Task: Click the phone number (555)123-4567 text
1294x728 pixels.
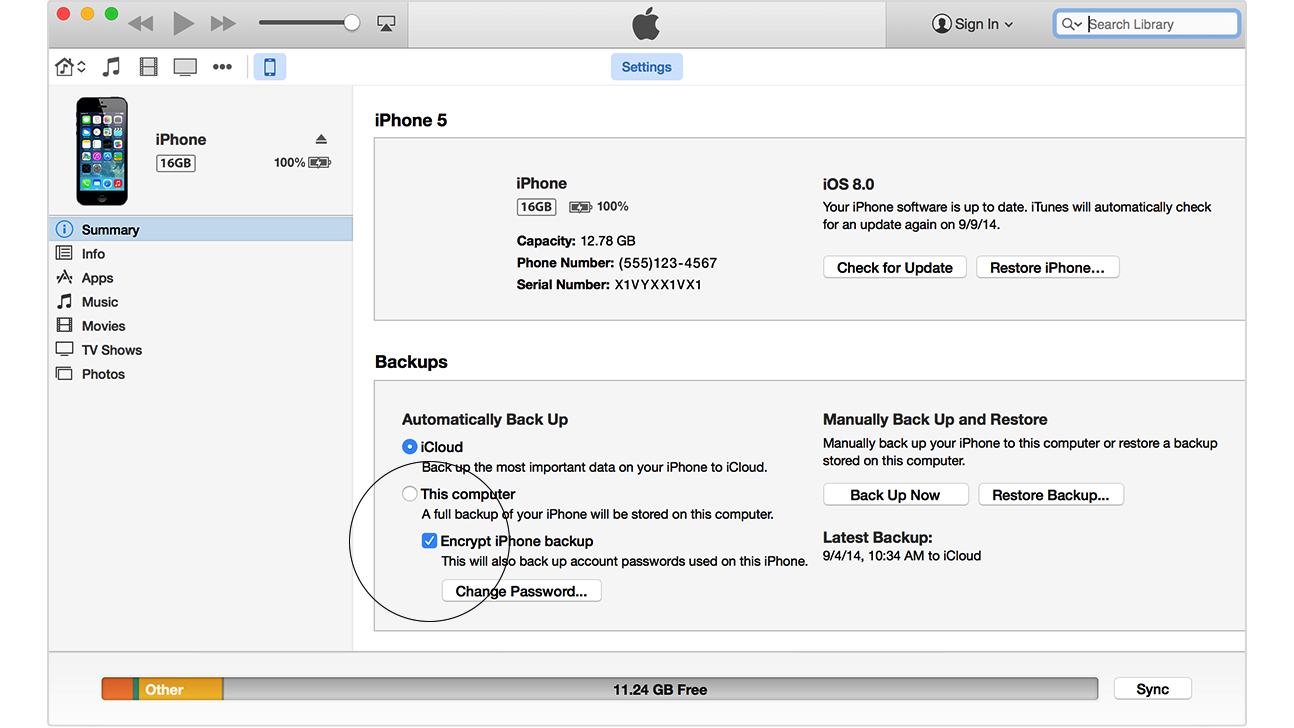Action: point(668,263)
